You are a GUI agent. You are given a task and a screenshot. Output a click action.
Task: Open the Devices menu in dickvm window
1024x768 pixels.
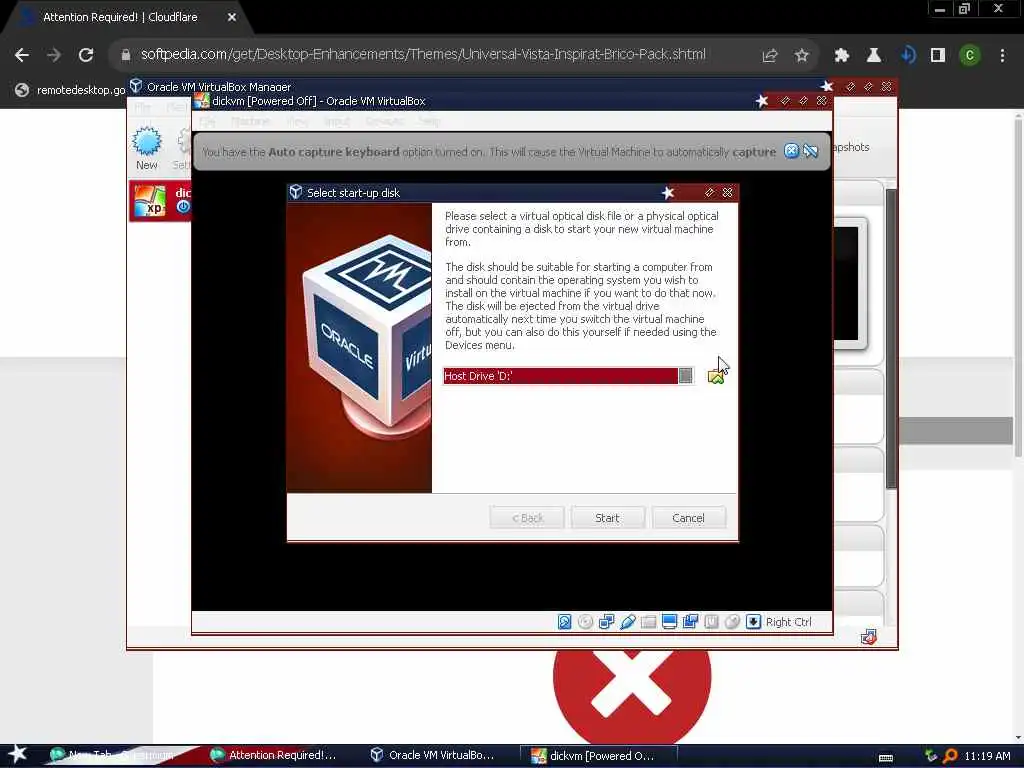click(x=384, y=121)
